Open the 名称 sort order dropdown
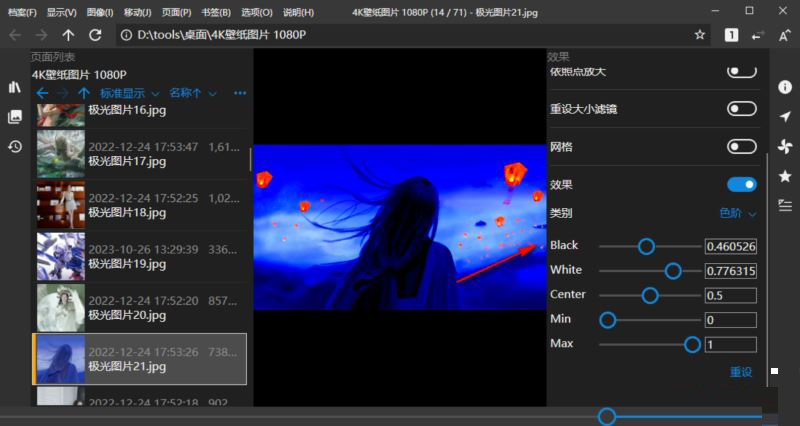This screenshot has width=800, height=426. click(x=193, y=93)
